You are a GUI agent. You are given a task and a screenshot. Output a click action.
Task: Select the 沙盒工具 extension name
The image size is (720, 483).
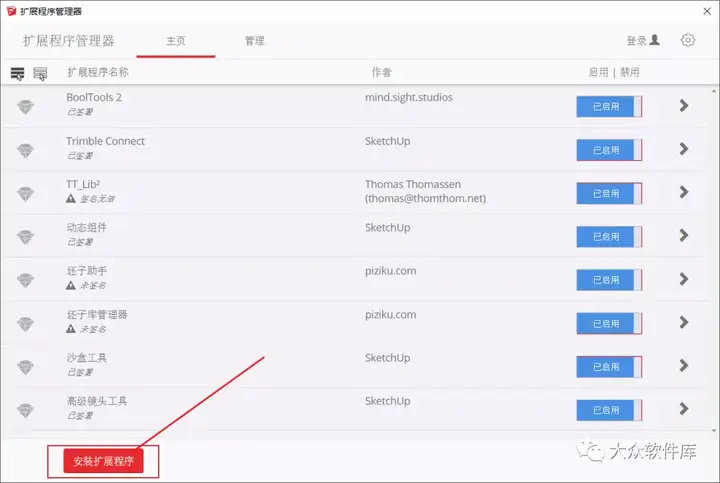[x=87, y=358]
